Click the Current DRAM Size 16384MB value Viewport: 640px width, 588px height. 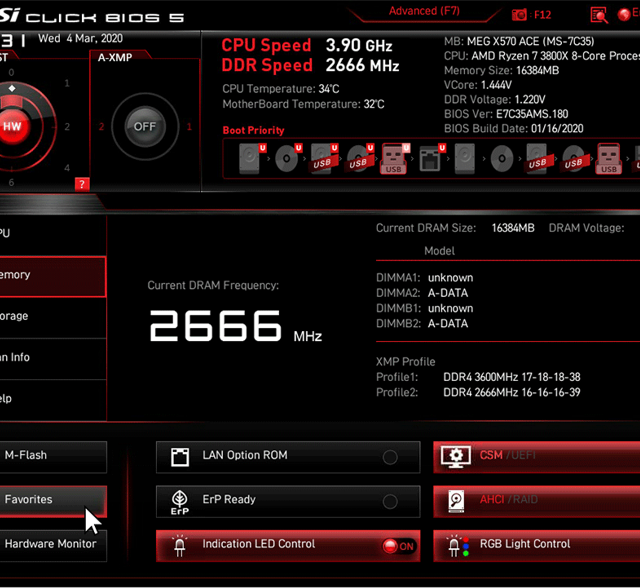click(513, 228)
